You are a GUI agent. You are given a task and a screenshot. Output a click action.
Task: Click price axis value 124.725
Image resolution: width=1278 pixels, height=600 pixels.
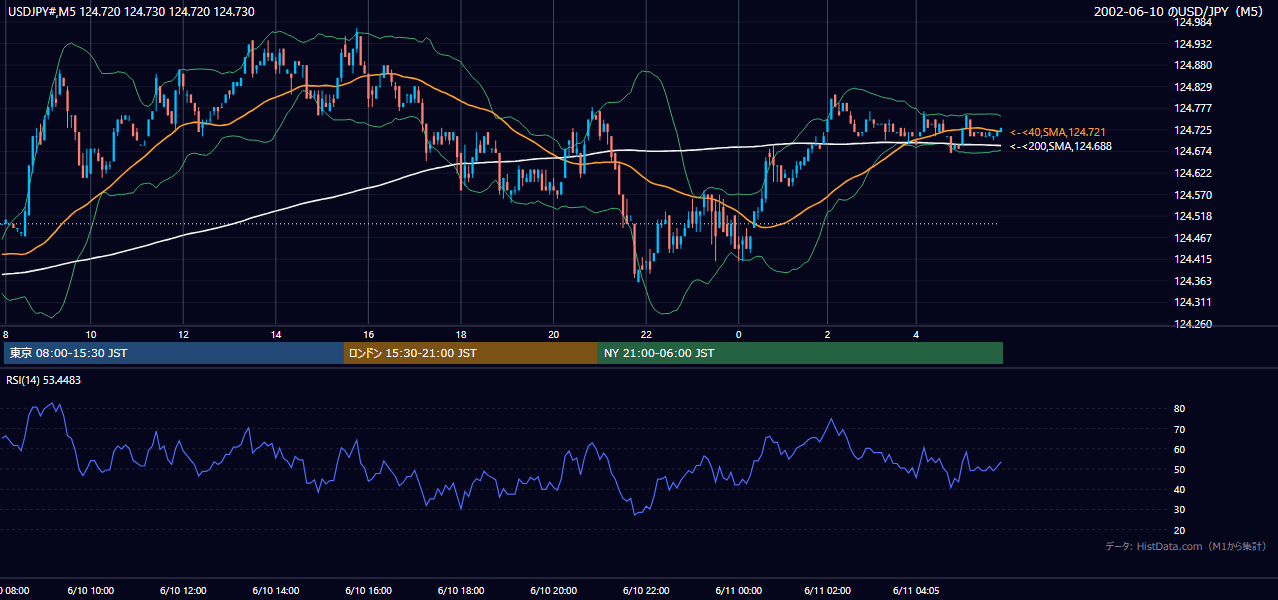tap(1193, 131)
